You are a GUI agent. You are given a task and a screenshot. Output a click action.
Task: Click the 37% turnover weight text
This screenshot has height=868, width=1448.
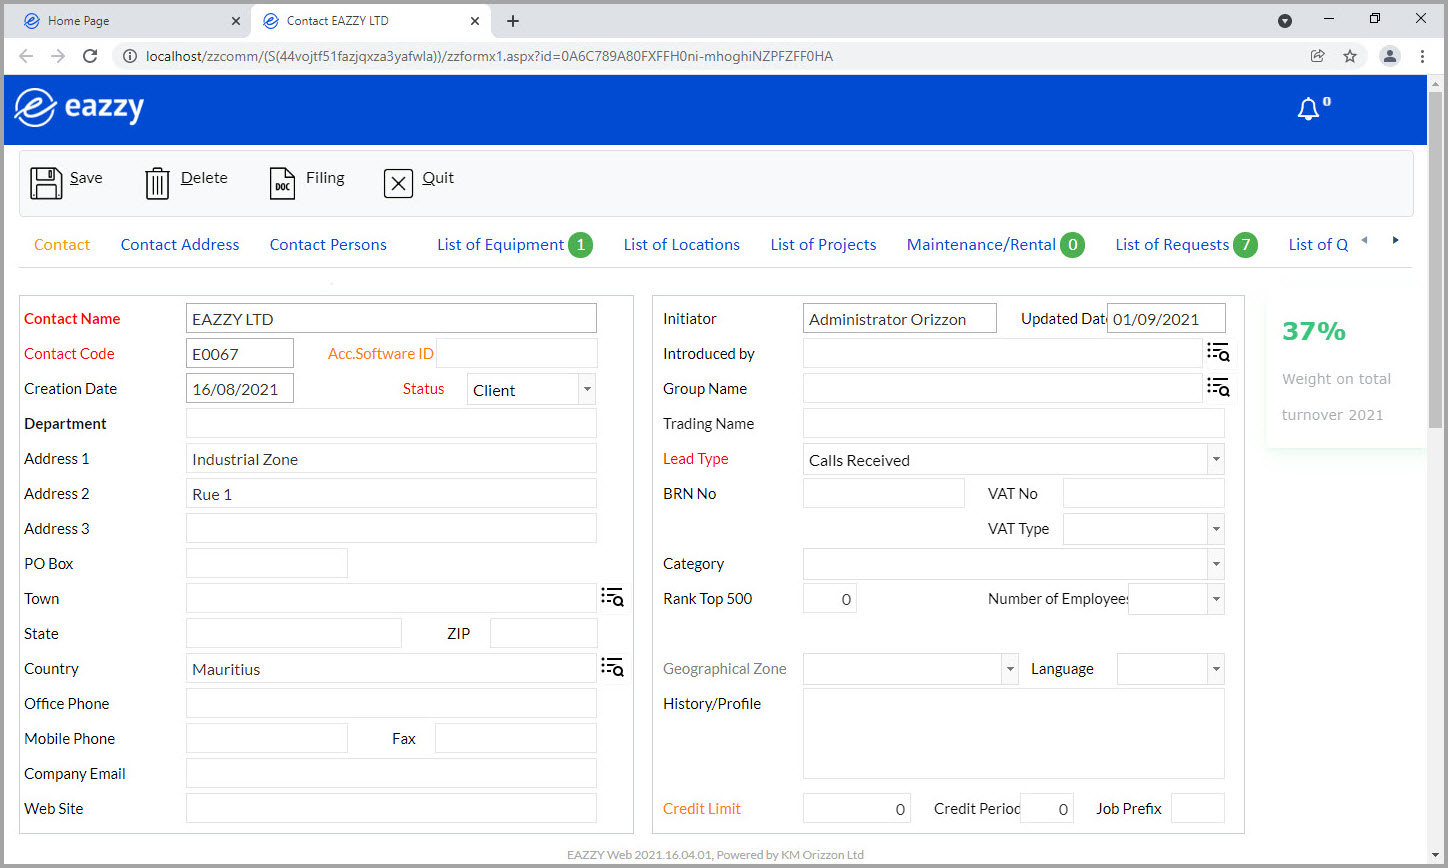[x=1314, y=331]
